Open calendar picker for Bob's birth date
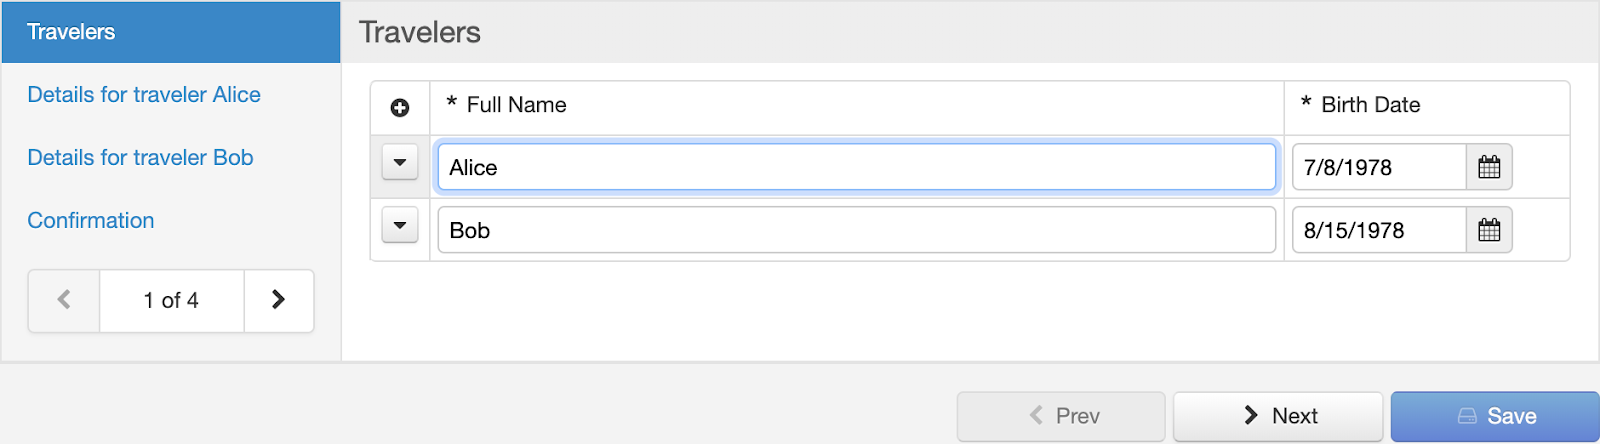Image resolution: width=1600 pixels, height=444 pixels. point(1489,230)
